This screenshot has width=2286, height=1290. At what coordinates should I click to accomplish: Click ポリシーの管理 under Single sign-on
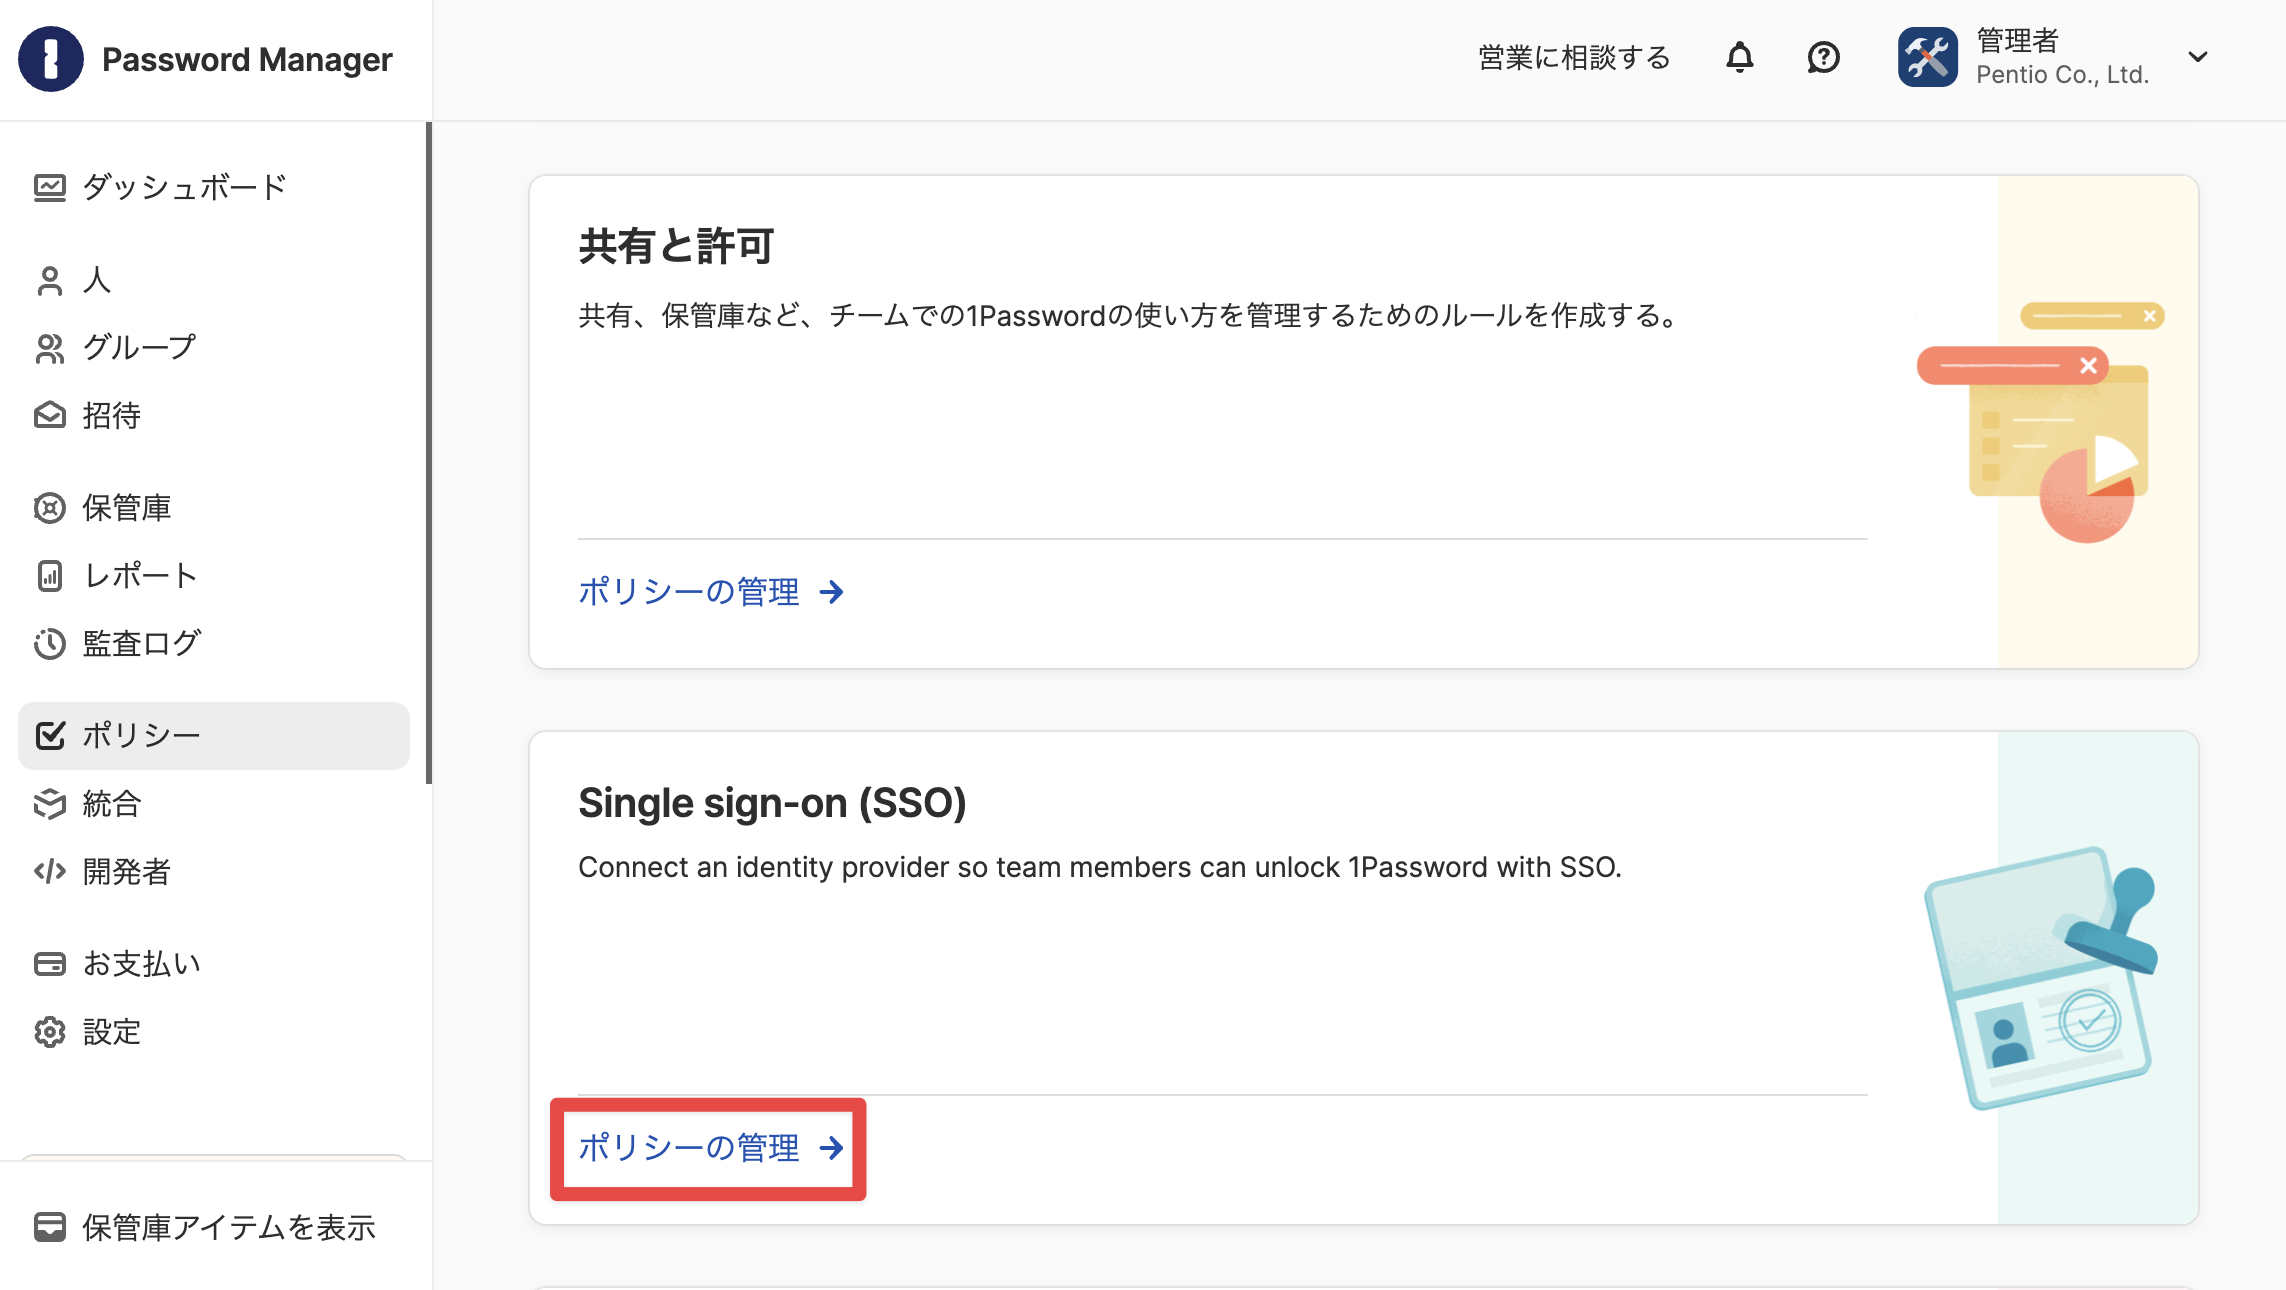click(x=712, y=1148)
